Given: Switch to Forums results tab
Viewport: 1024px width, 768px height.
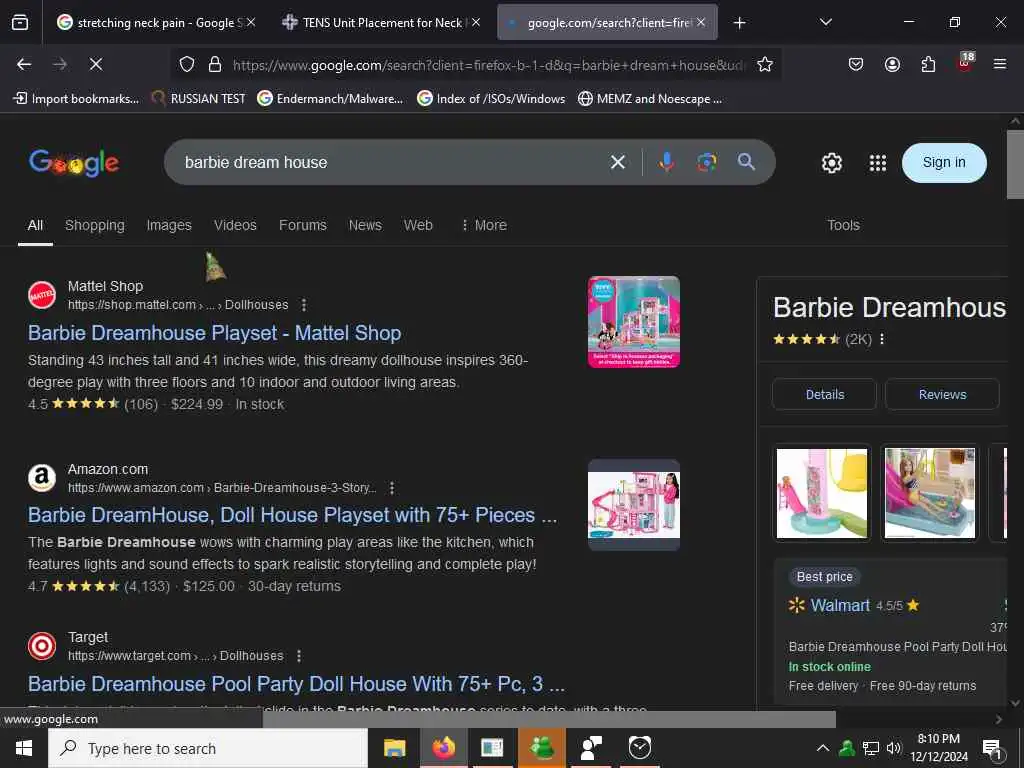Looking at the screenshot, I should [302, 225].
